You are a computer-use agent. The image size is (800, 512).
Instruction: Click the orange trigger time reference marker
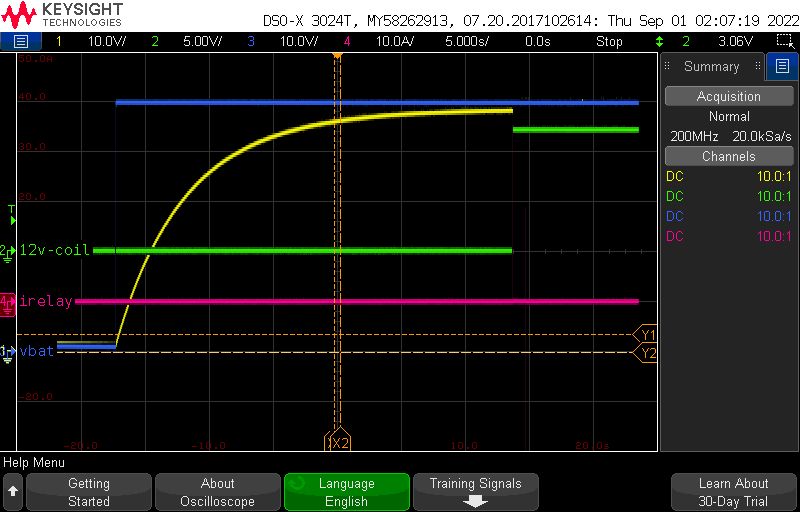click(337, 55)
